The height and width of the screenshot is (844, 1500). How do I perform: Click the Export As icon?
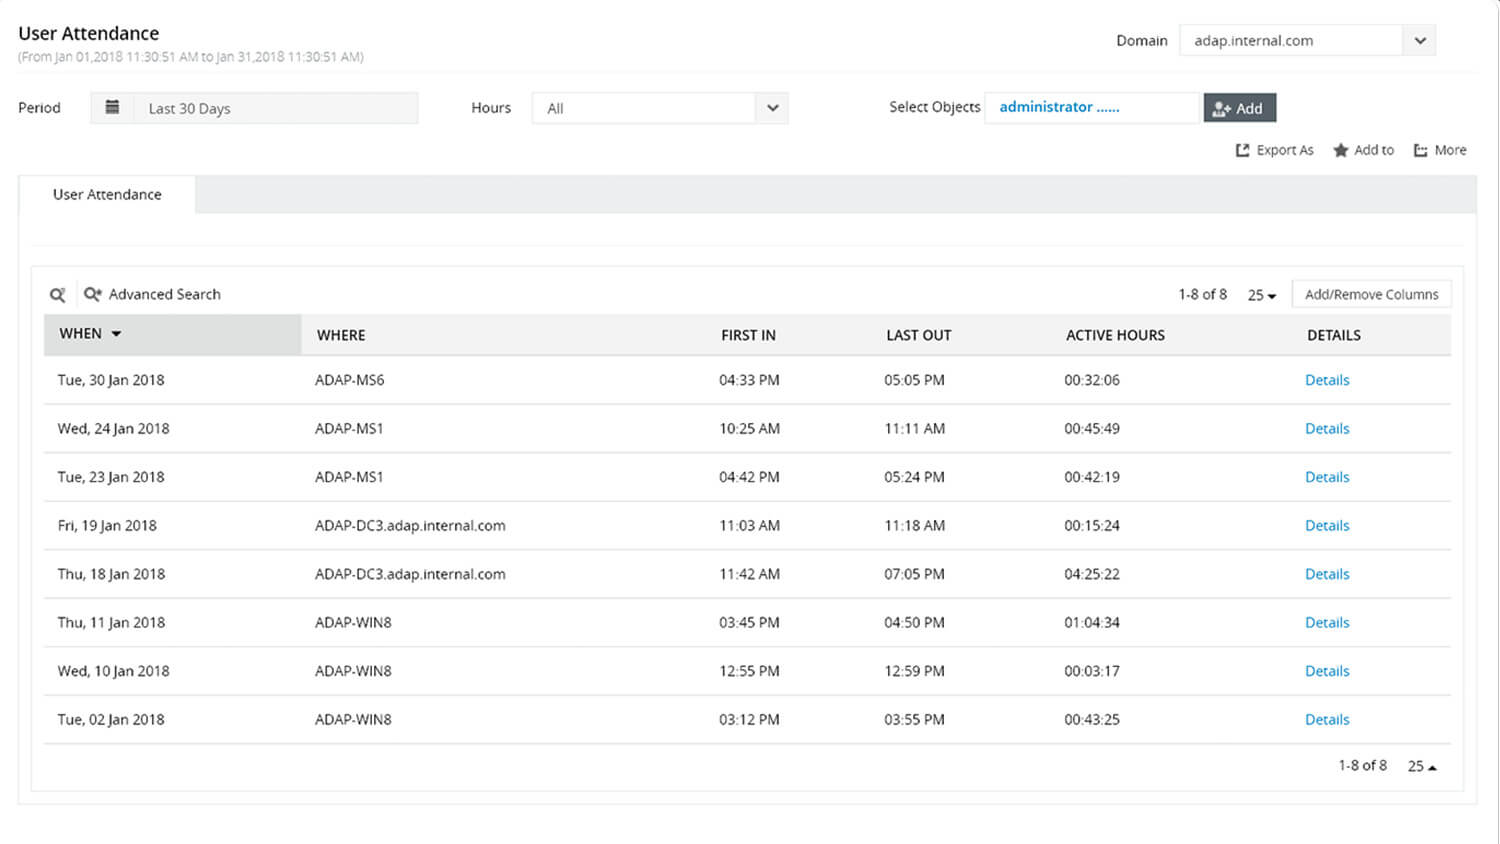click(x=1243, y=151)
